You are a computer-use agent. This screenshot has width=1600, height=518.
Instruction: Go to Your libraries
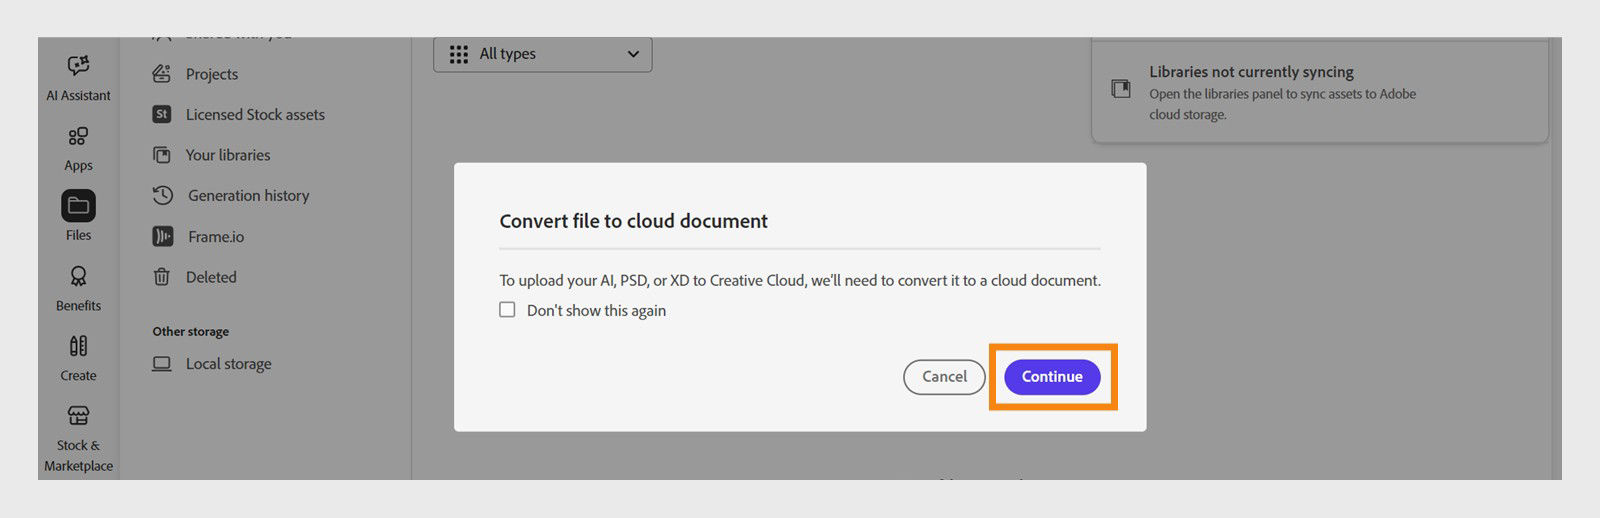pyautogui.click(x=228, y=155)
